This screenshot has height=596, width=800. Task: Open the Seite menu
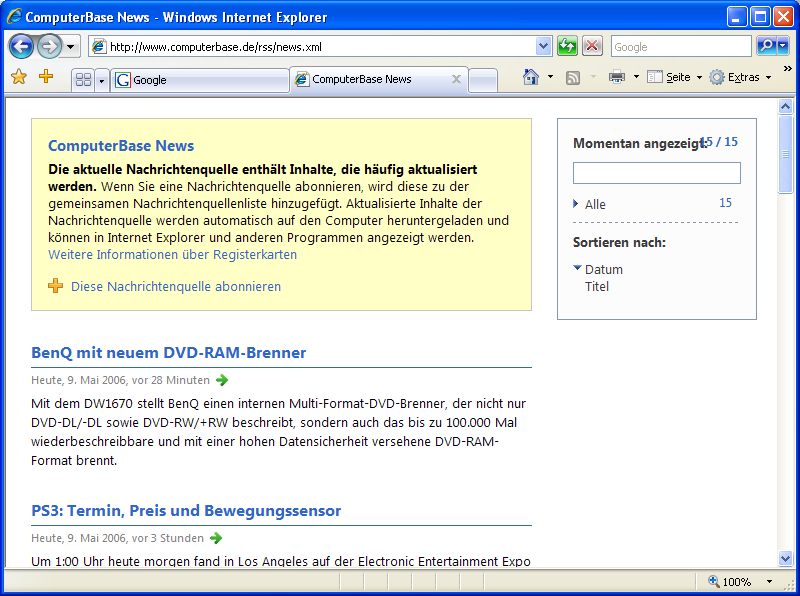[x=674, y=77]
